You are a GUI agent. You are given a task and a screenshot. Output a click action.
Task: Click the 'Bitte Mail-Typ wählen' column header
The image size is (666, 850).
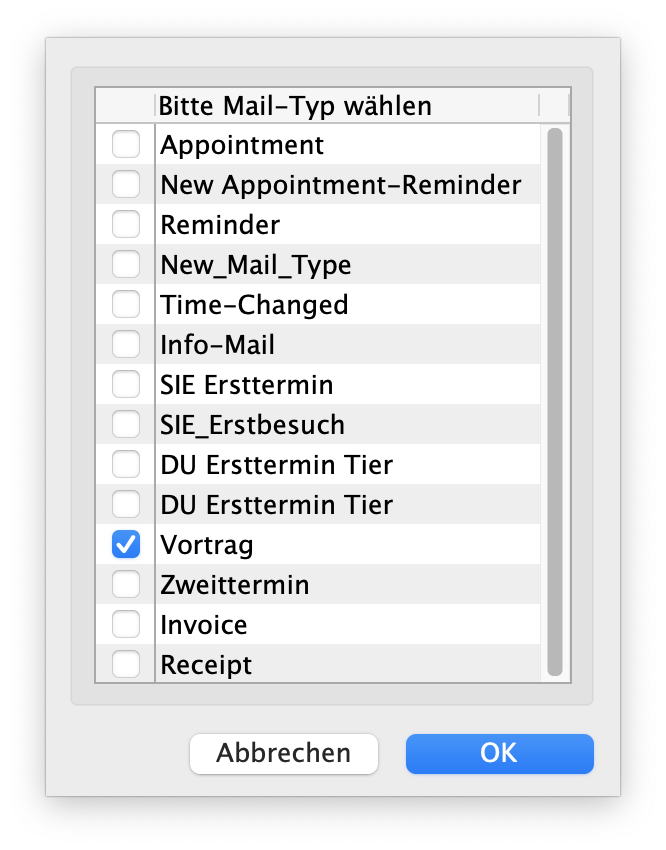[296, 105]
